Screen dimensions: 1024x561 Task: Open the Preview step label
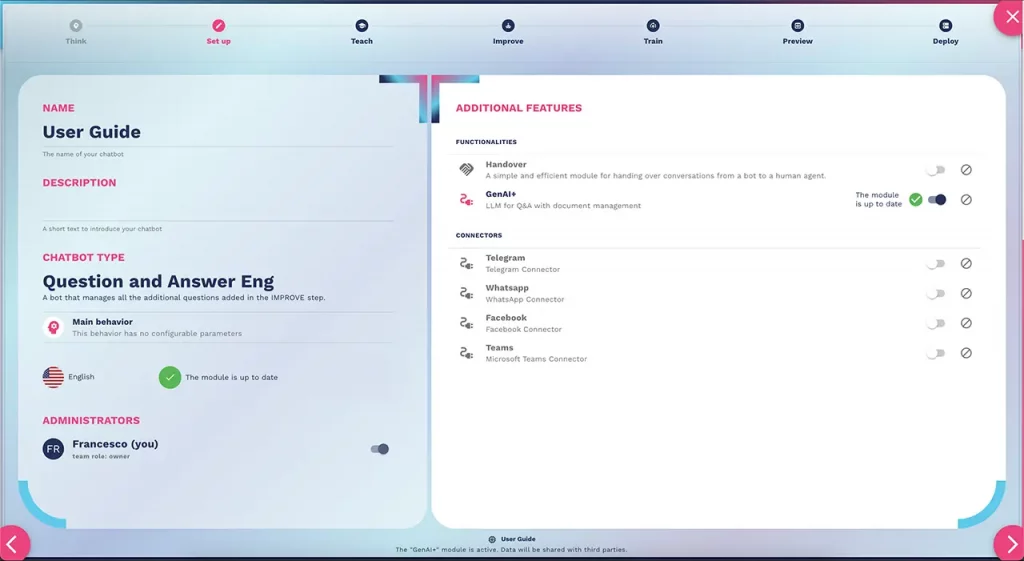(797, 41)
